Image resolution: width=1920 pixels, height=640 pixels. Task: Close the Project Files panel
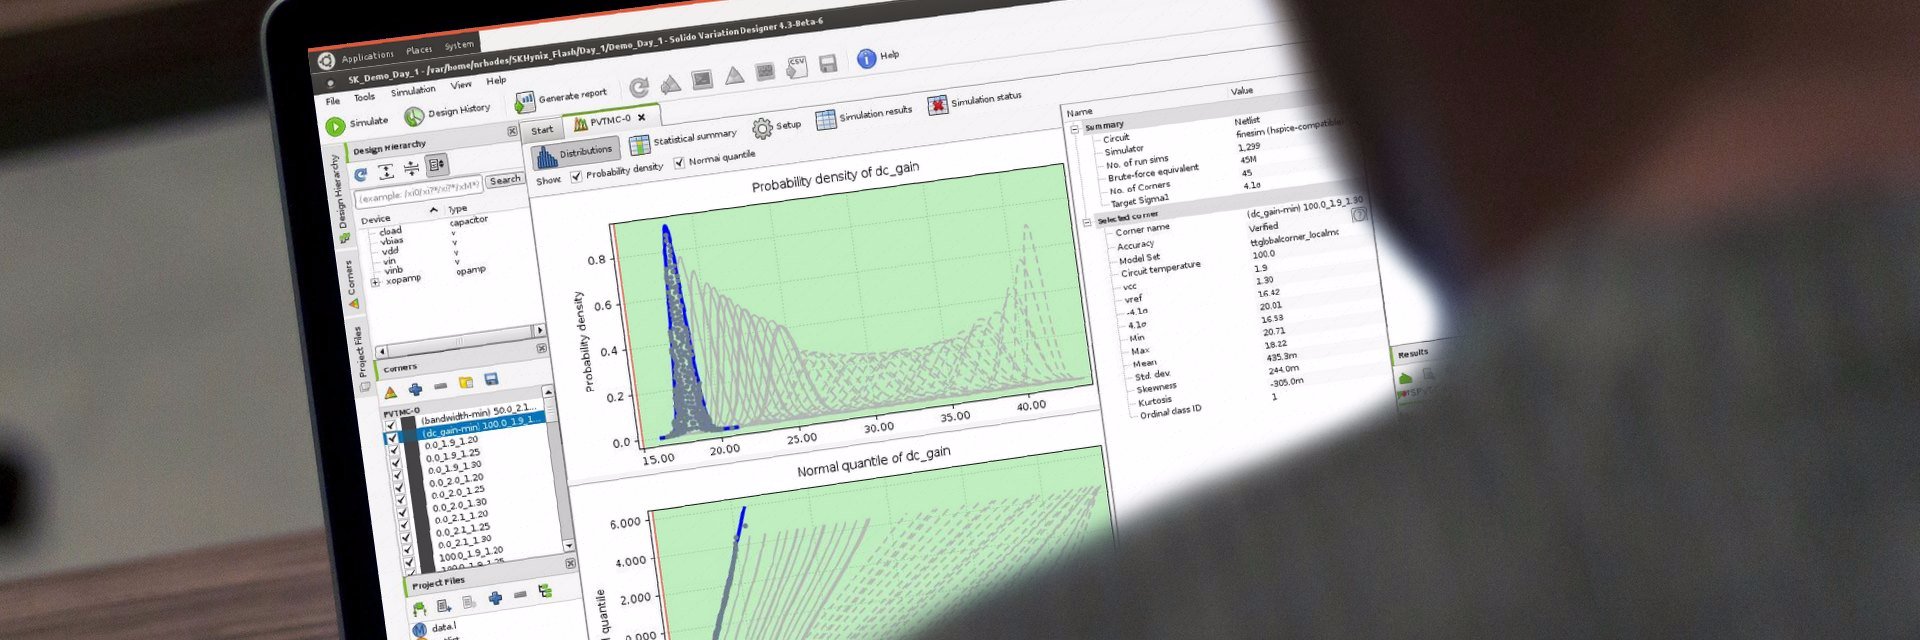coord(570,564)
